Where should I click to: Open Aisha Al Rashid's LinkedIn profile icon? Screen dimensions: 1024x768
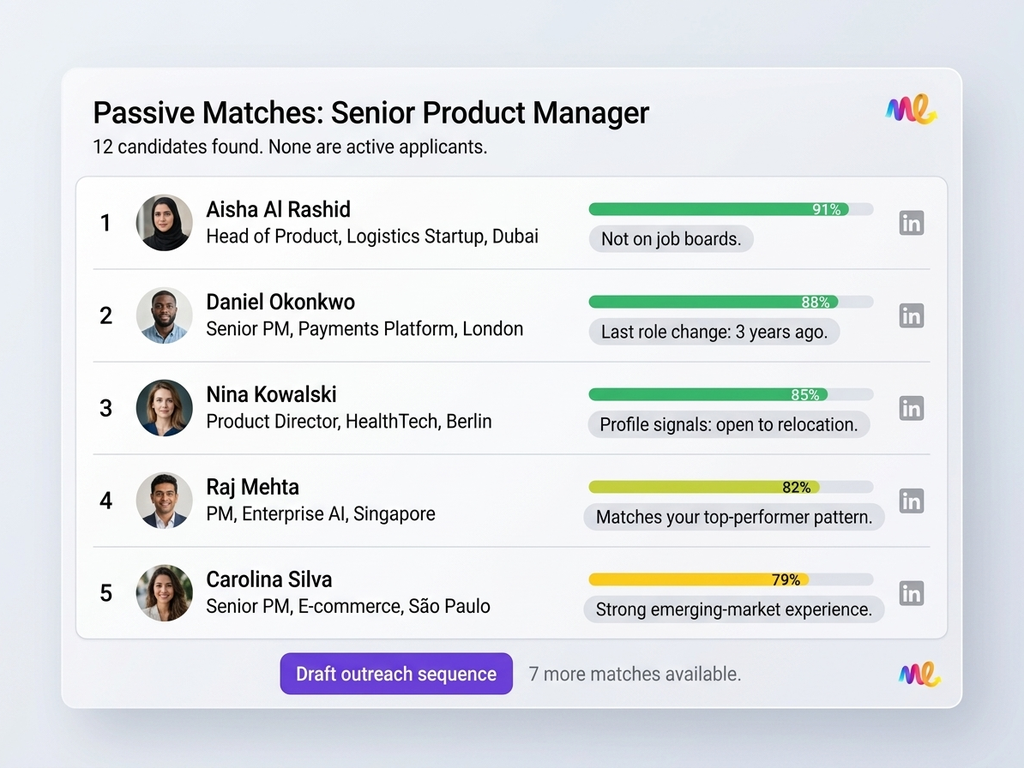pyautogui.click(x=911, y=223)
